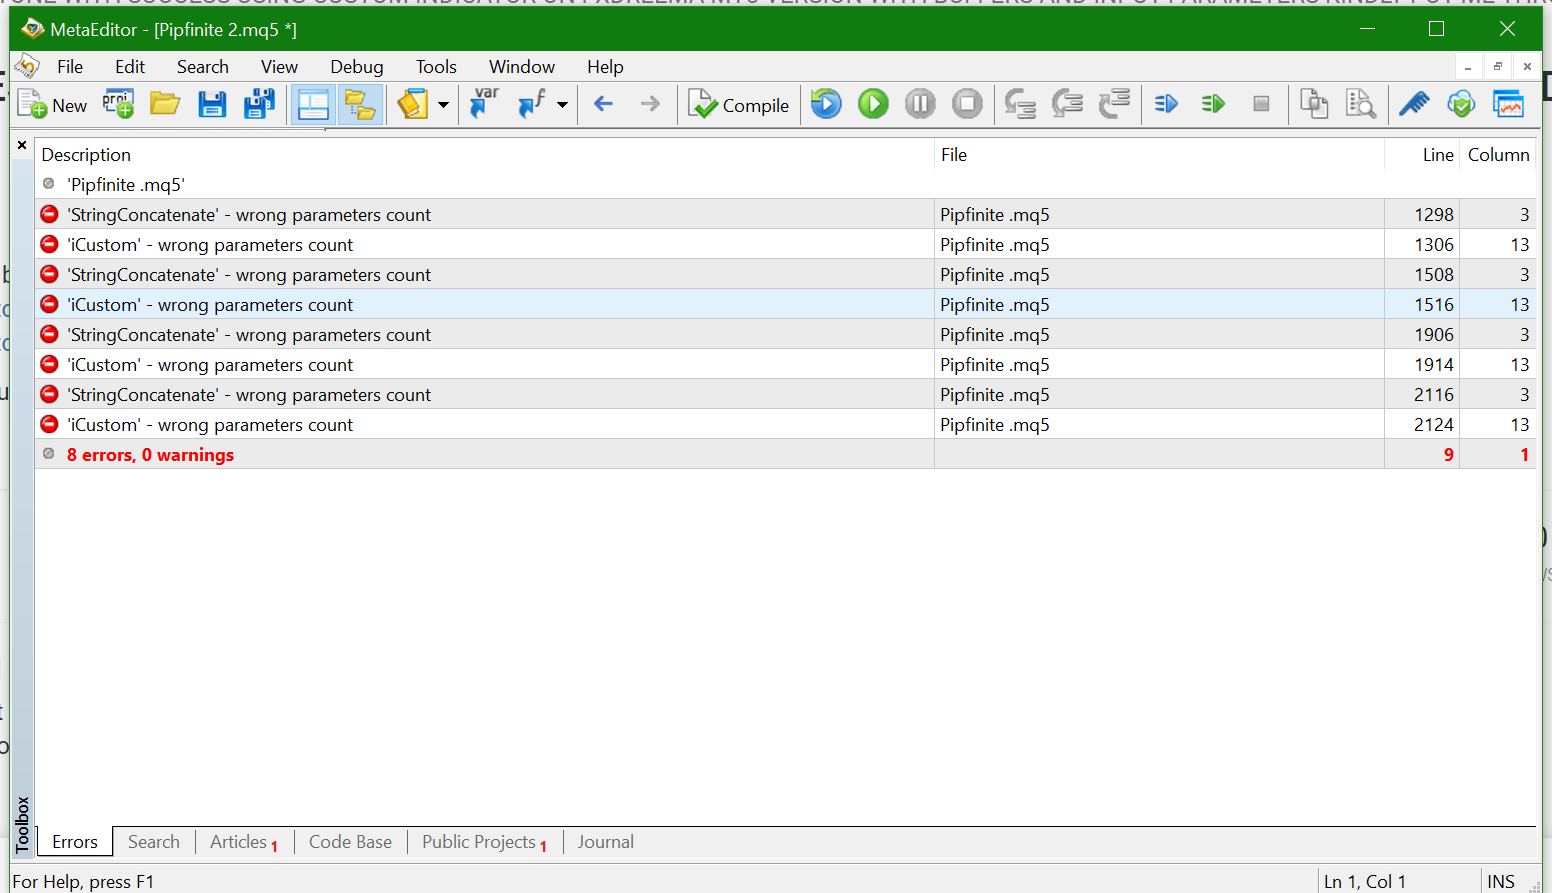Save all files with the double-floppy icon
The width and height of the screenshot is (1552, 893).
point(259,104)
